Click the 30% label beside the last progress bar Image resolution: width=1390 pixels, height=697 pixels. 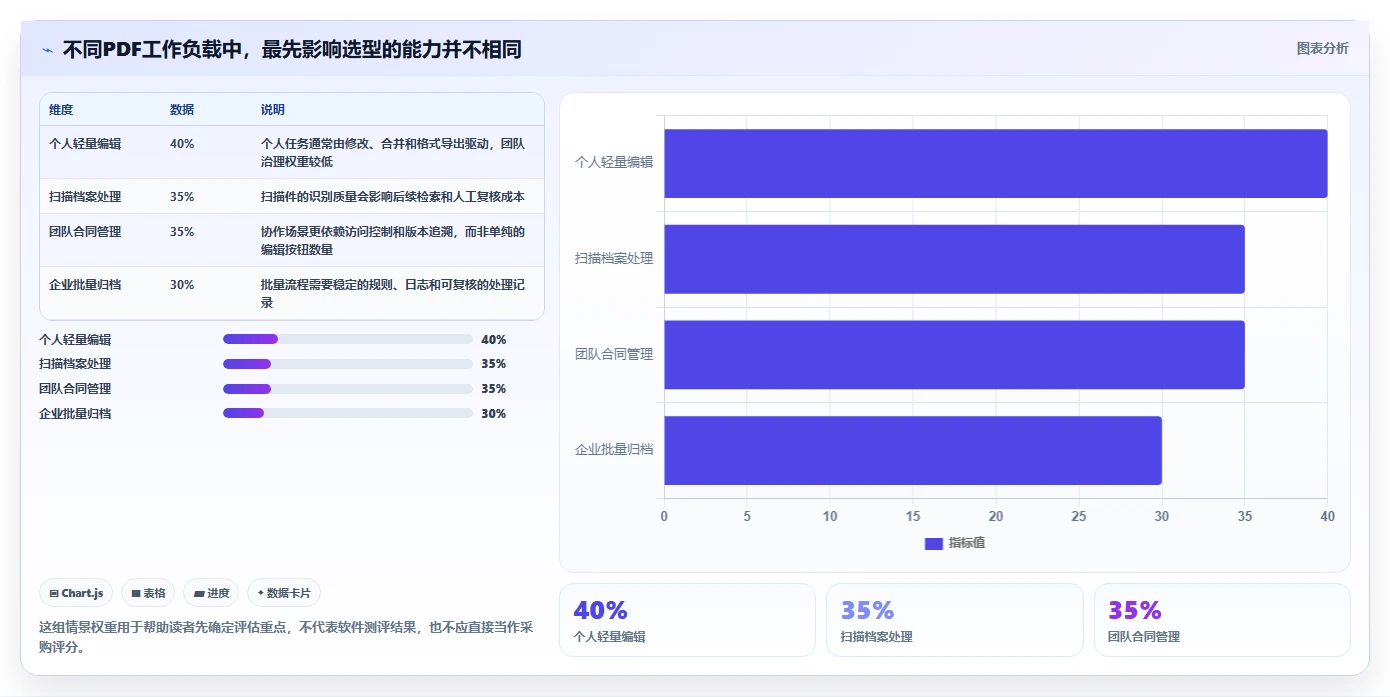(494, 414)
